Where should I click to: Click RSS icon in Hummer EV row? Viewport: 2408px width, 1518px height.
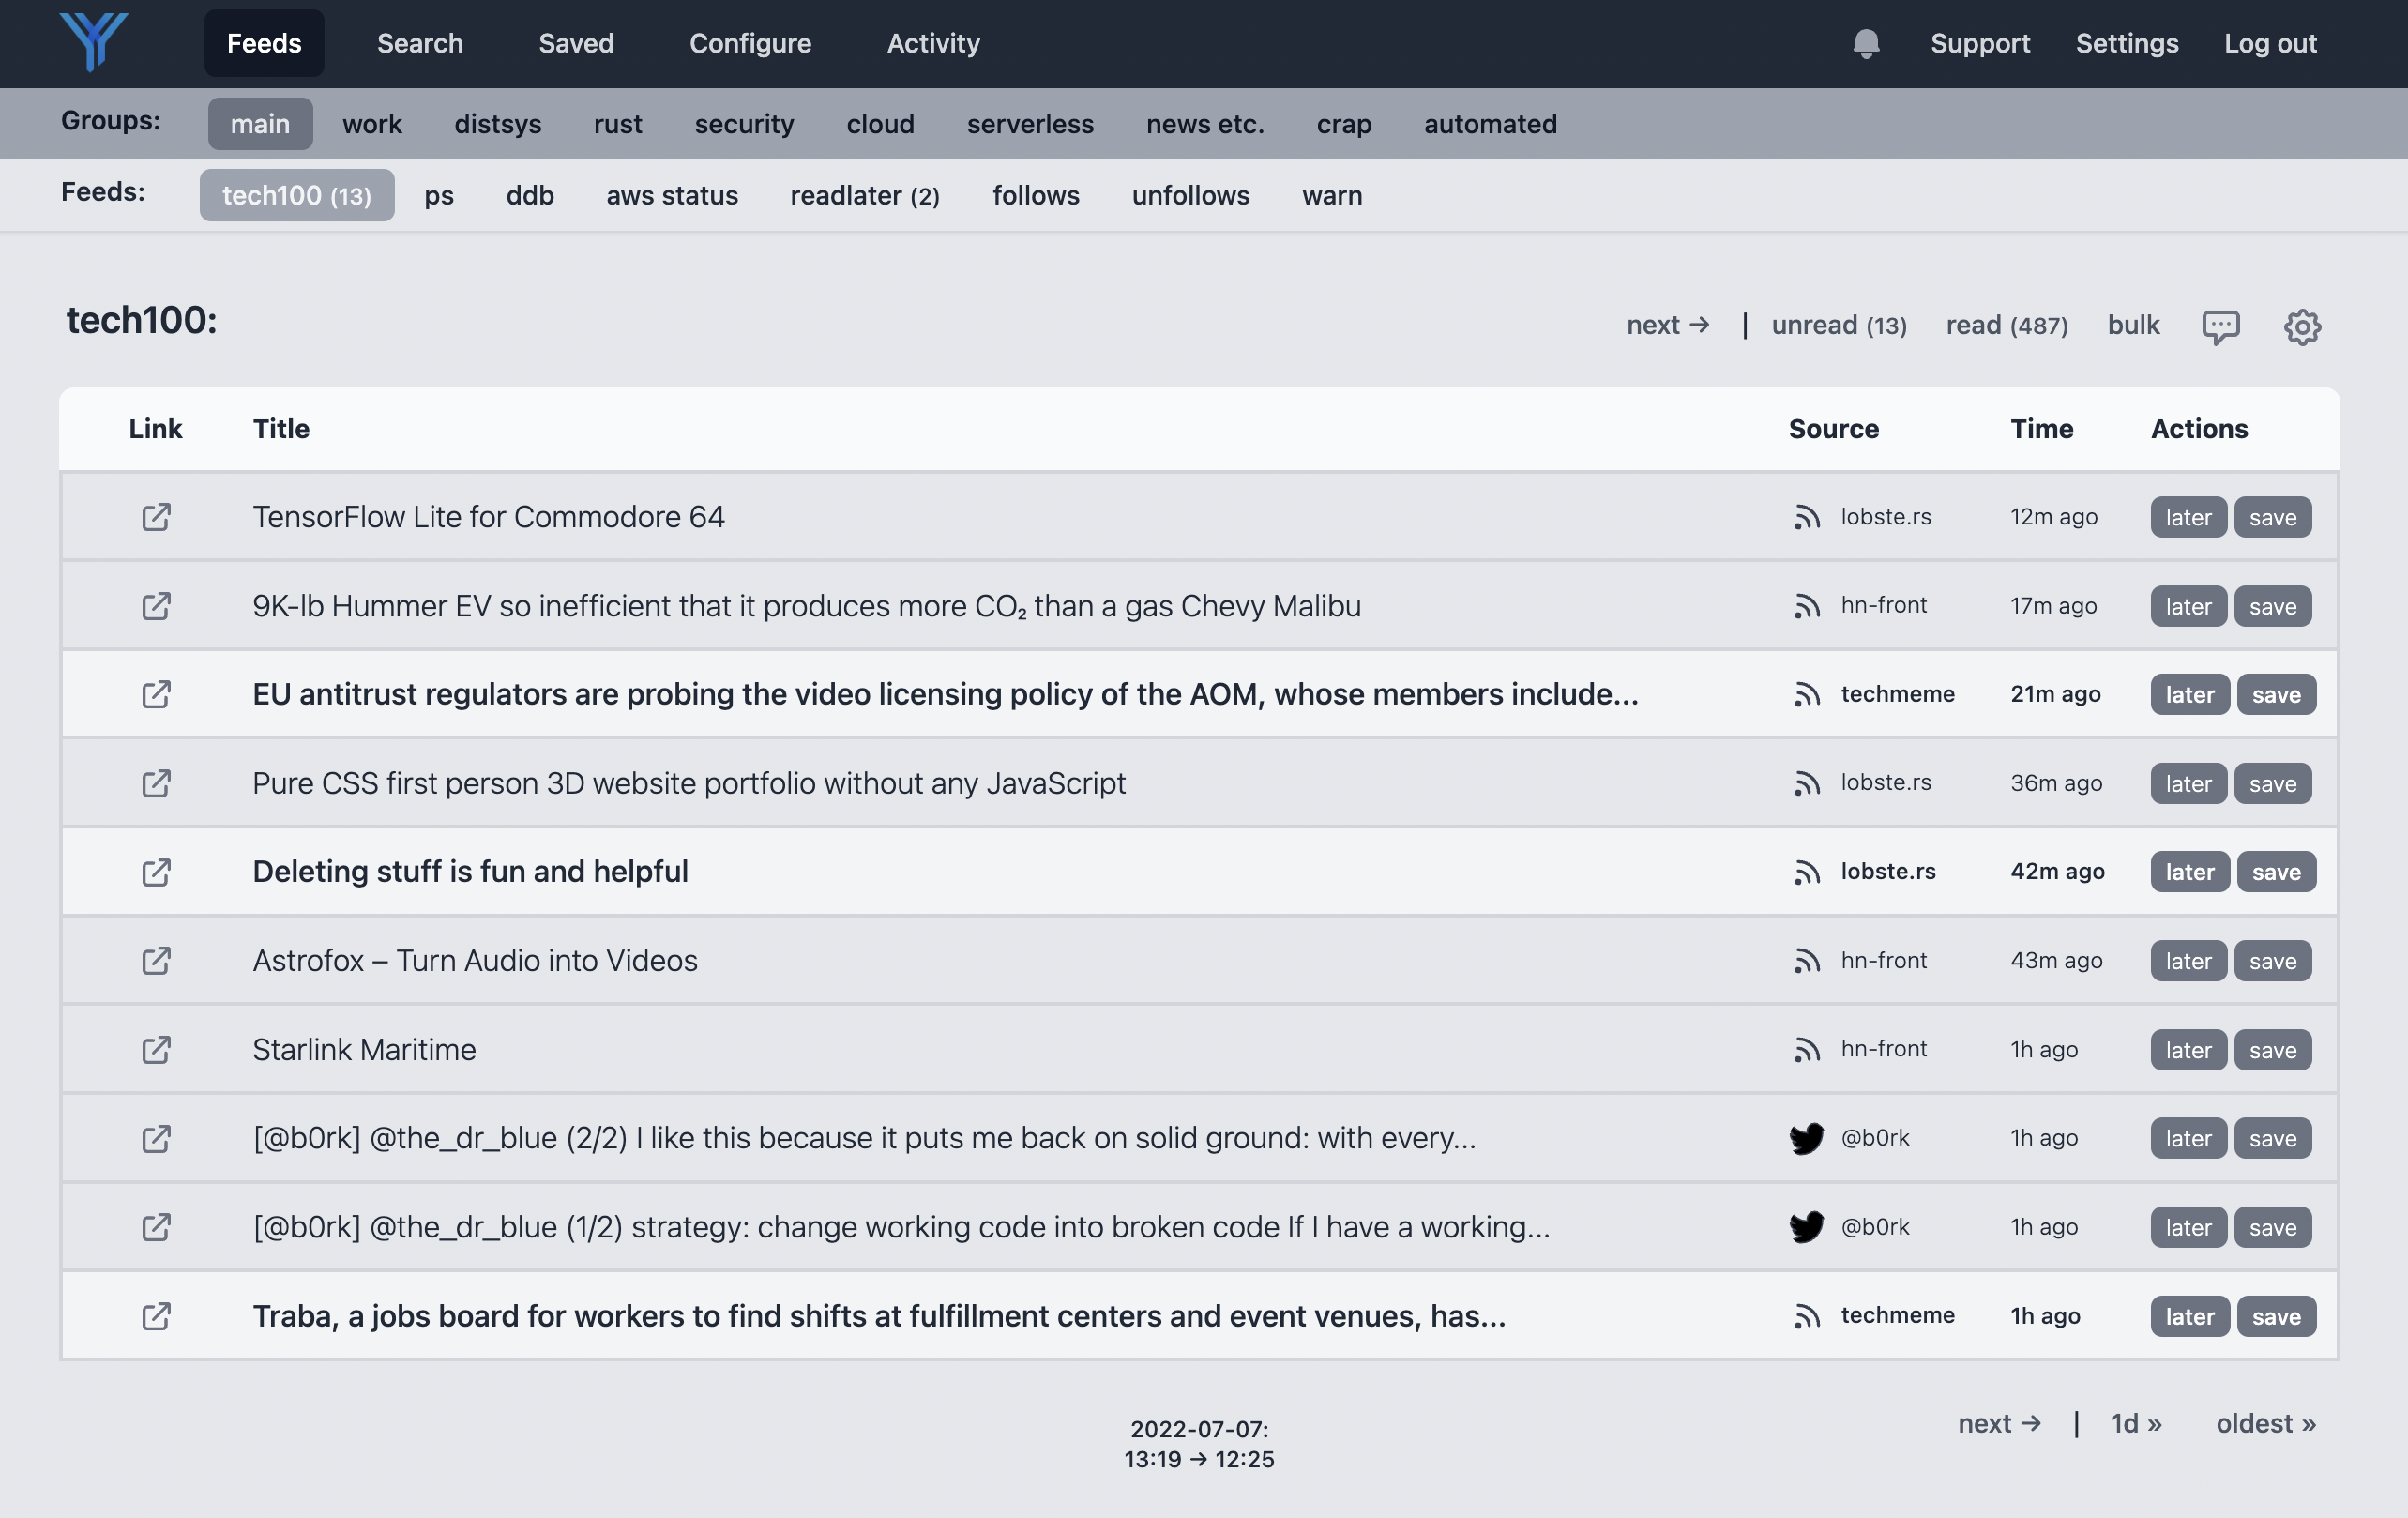pos(1806,606)
